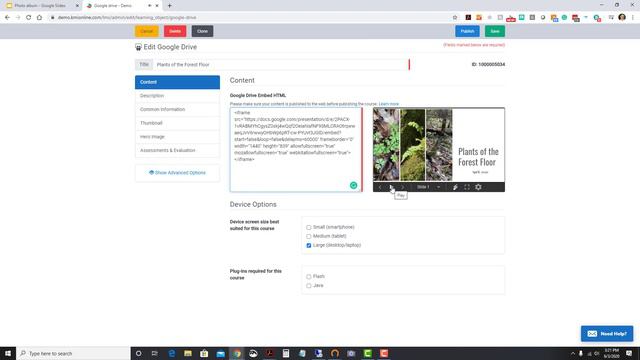Open the gear options in slide preview

click(478, 187)
